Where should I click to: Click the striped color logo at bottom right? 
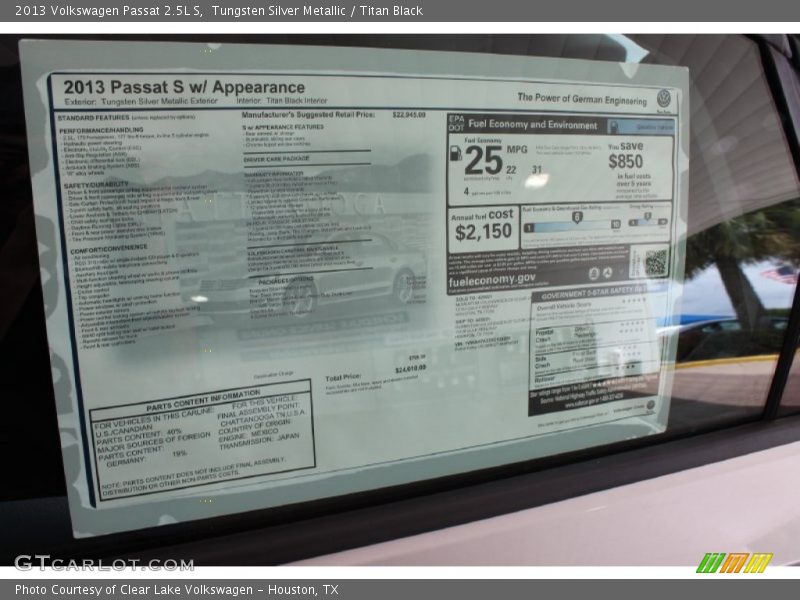tap(734, 563)
